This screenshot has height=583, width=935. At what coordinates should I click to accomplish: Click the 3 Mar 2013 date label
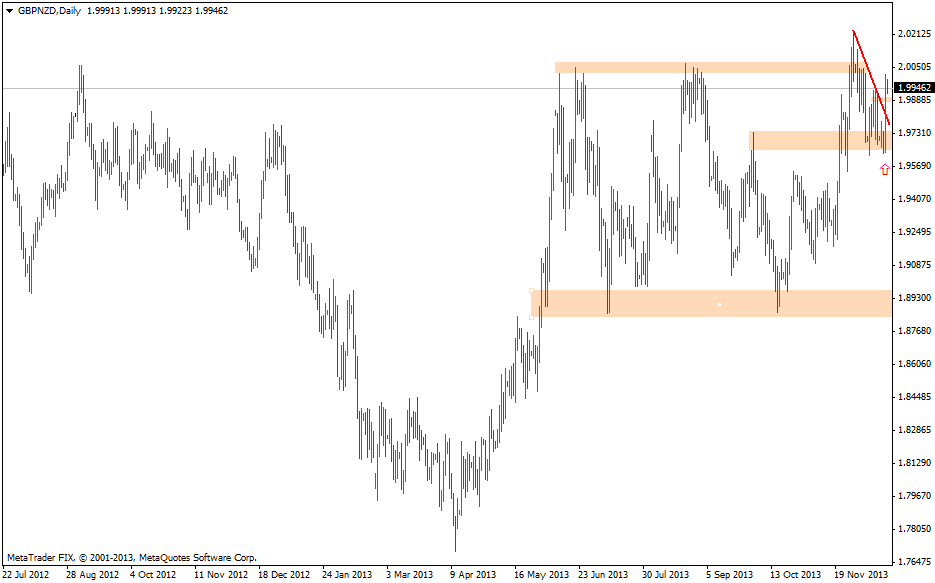tap(409, 575)
